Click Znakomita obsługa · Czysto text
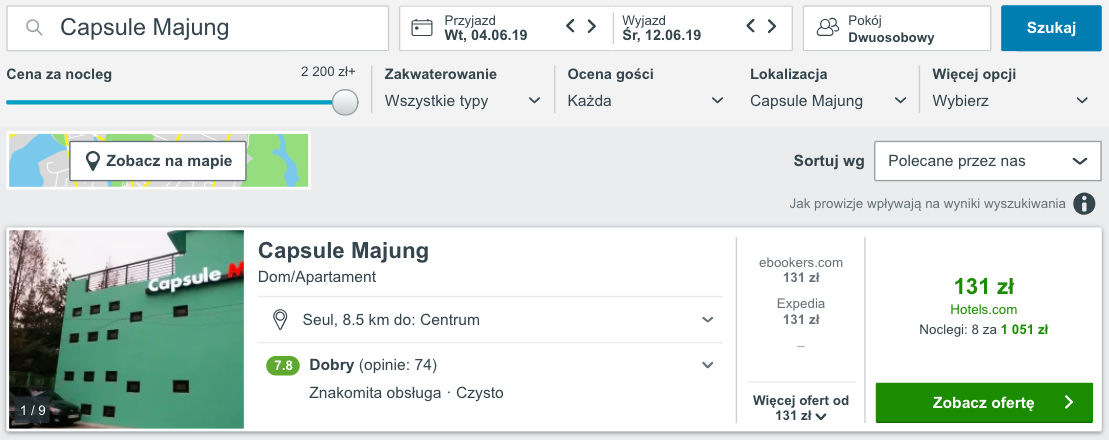The width and height of the screenshot is (1109, 440). point(406,393)
